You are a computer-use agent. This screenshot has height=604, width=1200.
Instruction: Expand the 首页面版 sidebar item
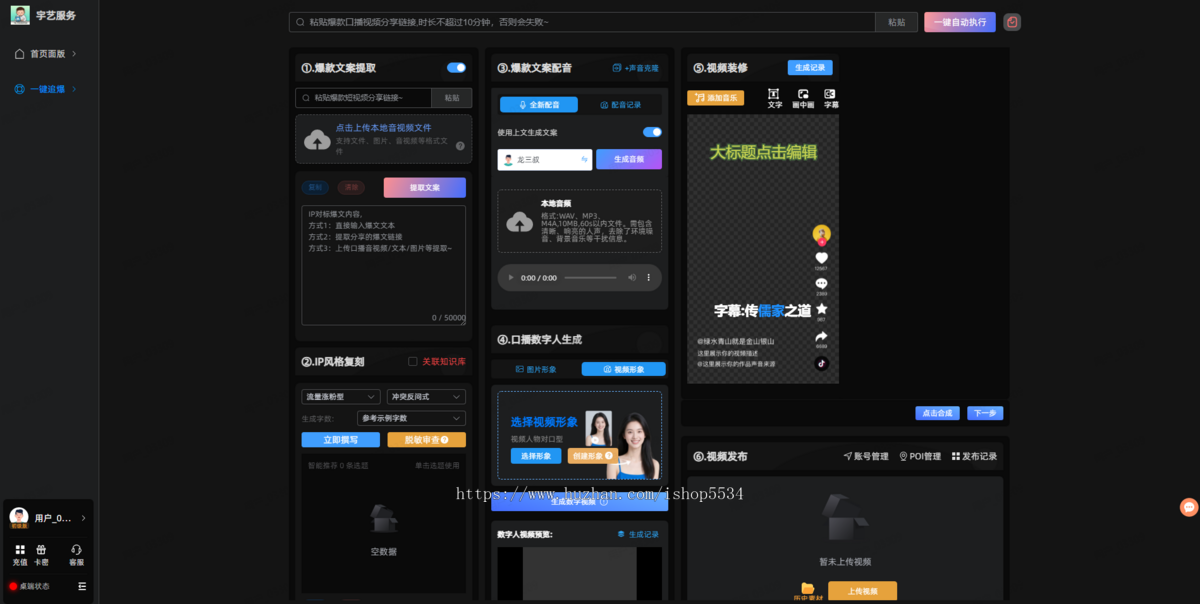47,54
